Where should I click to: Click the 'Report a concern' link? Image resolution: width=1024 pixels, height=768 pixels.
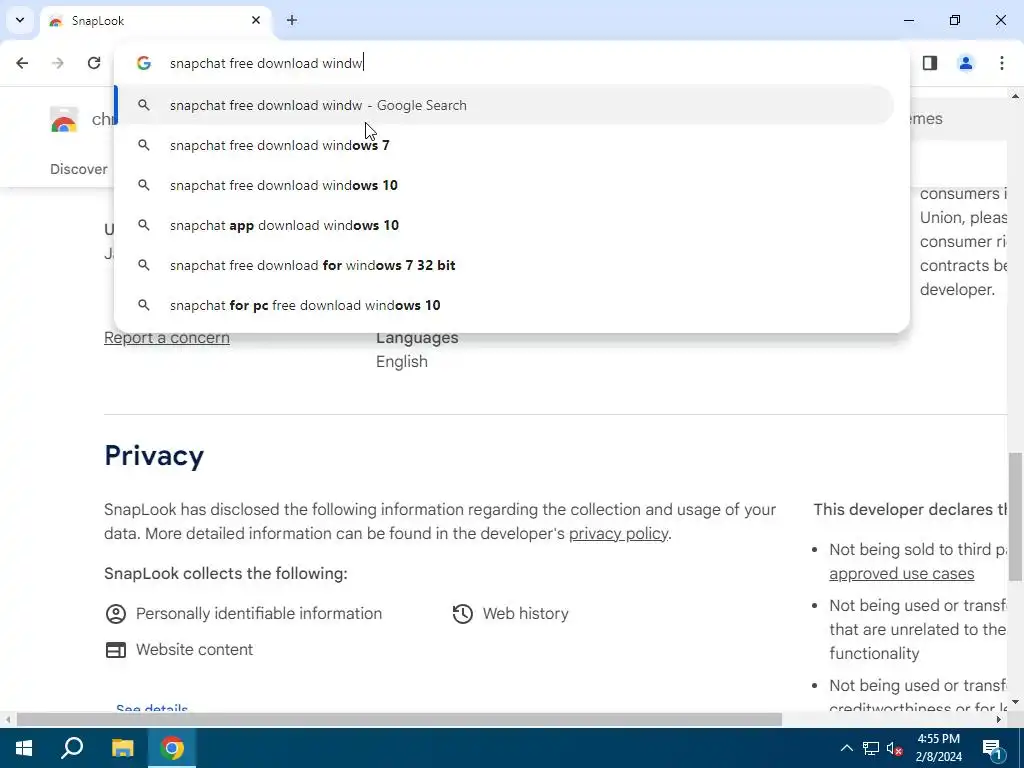(x=167, y=338)
